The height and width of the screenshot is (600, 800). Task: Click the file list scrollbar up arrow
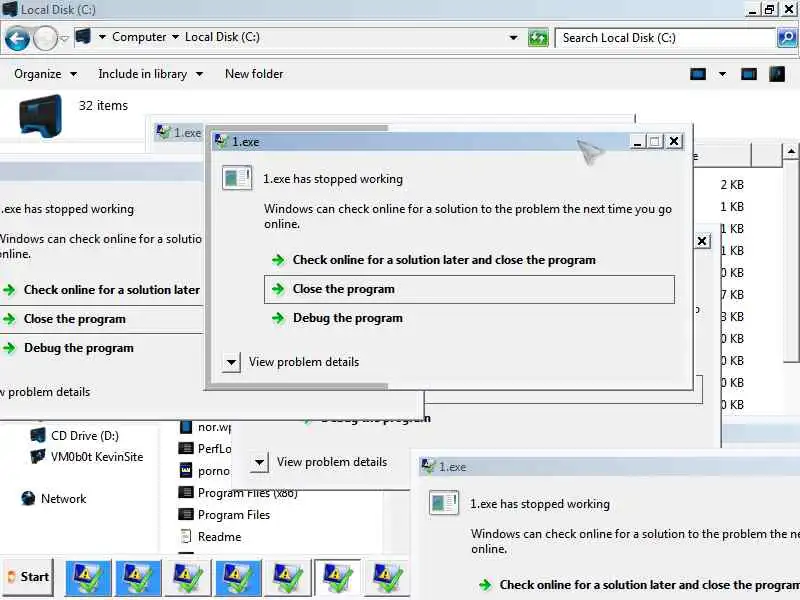791,152
